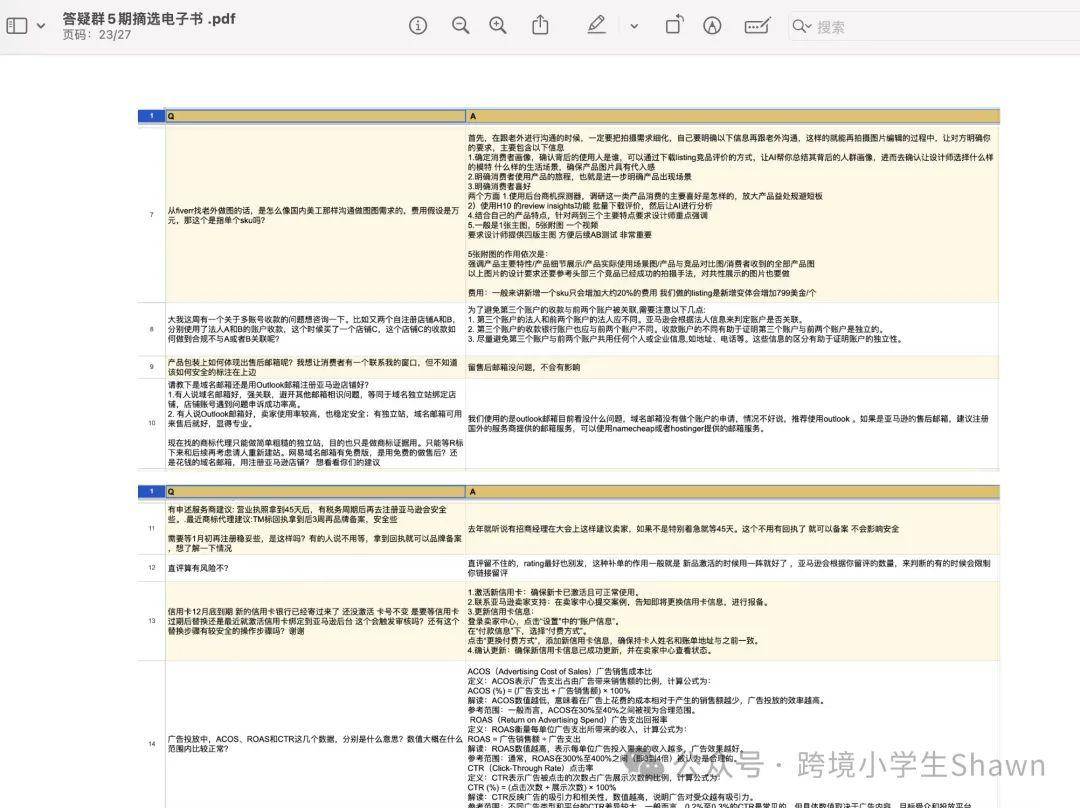Image resolution: width=1080 pixels, height=808 pixels.
Task: Click row number 7 cell
Action: 152,214
